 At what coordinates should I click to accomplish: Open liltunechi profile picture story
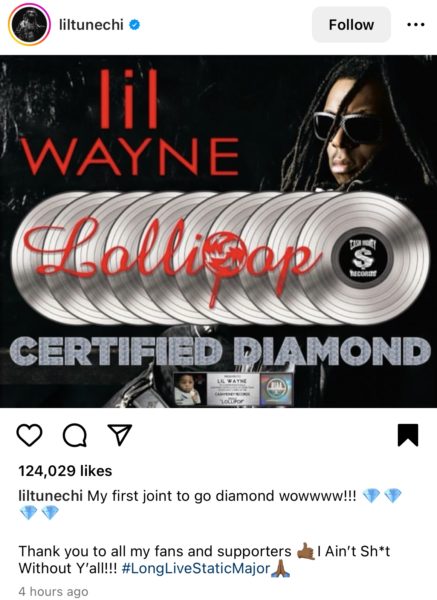[x=29, y=25]
